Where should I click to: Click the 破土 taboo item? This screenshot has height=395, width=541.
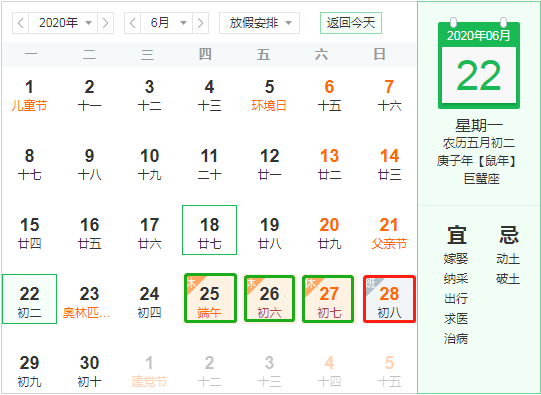coord(508,278)
